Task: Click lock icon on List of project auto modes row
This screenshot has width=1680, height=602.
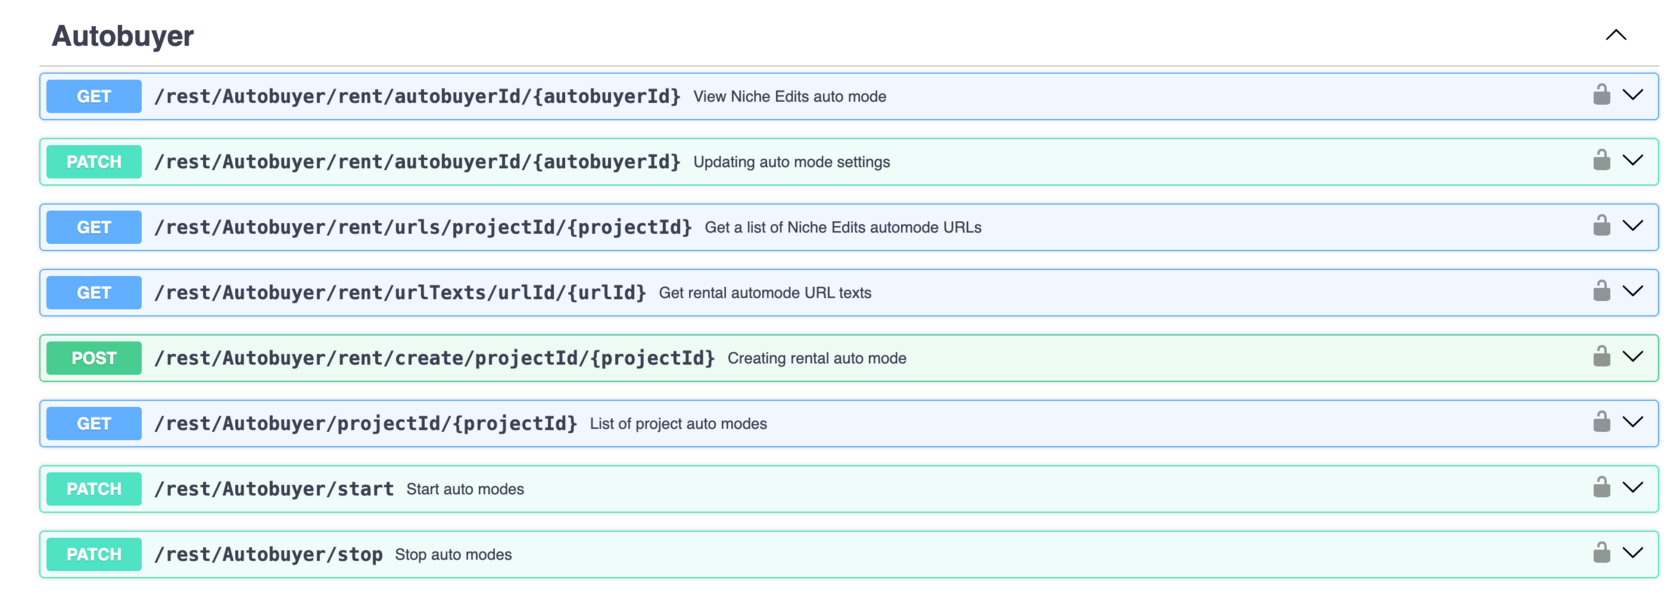Action: point(1601,422)
